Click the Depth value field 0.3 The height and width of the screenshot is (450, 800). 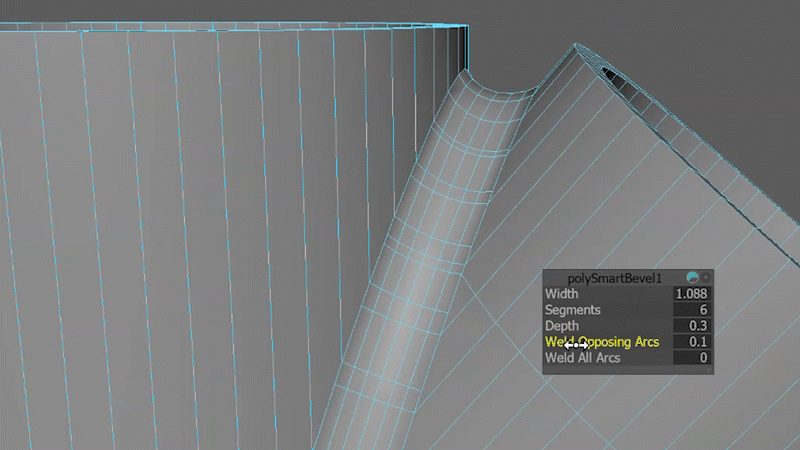(692, 326)
